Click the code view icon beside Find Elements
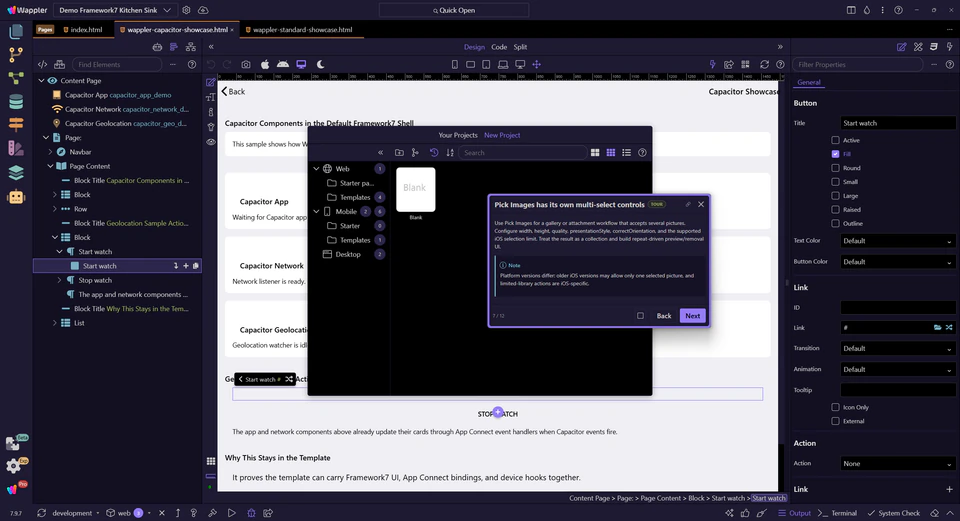Screen dimensions: 960x521 click(42, 64)
